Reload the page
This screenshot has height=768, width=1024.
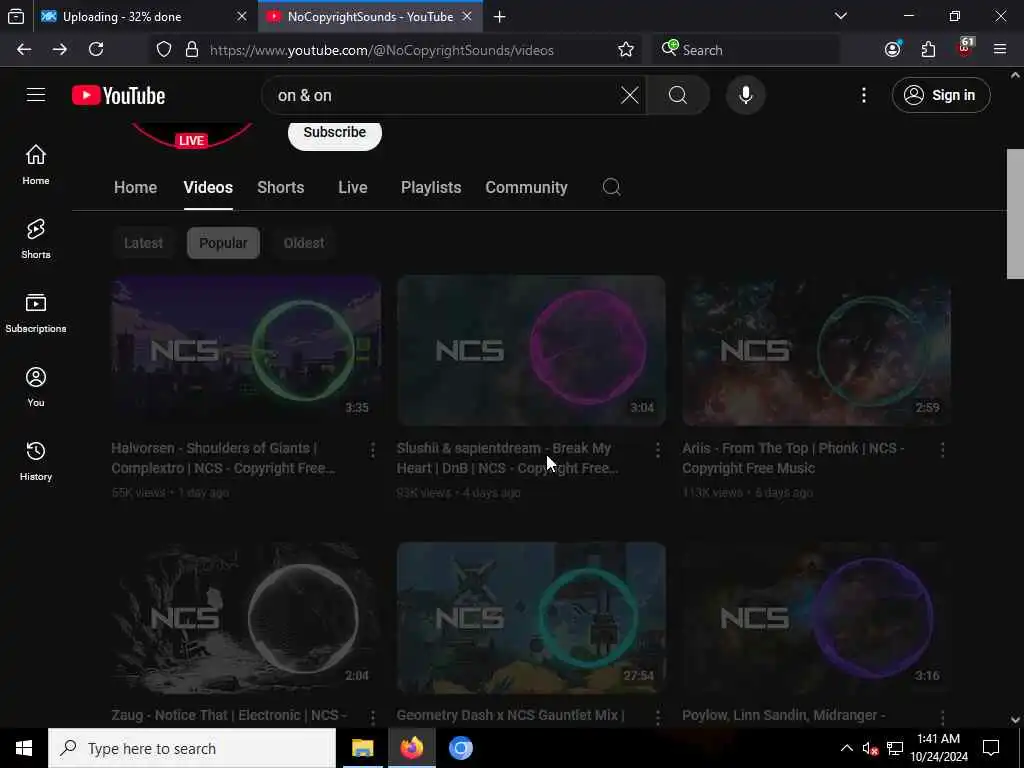(x=96, y=50)
